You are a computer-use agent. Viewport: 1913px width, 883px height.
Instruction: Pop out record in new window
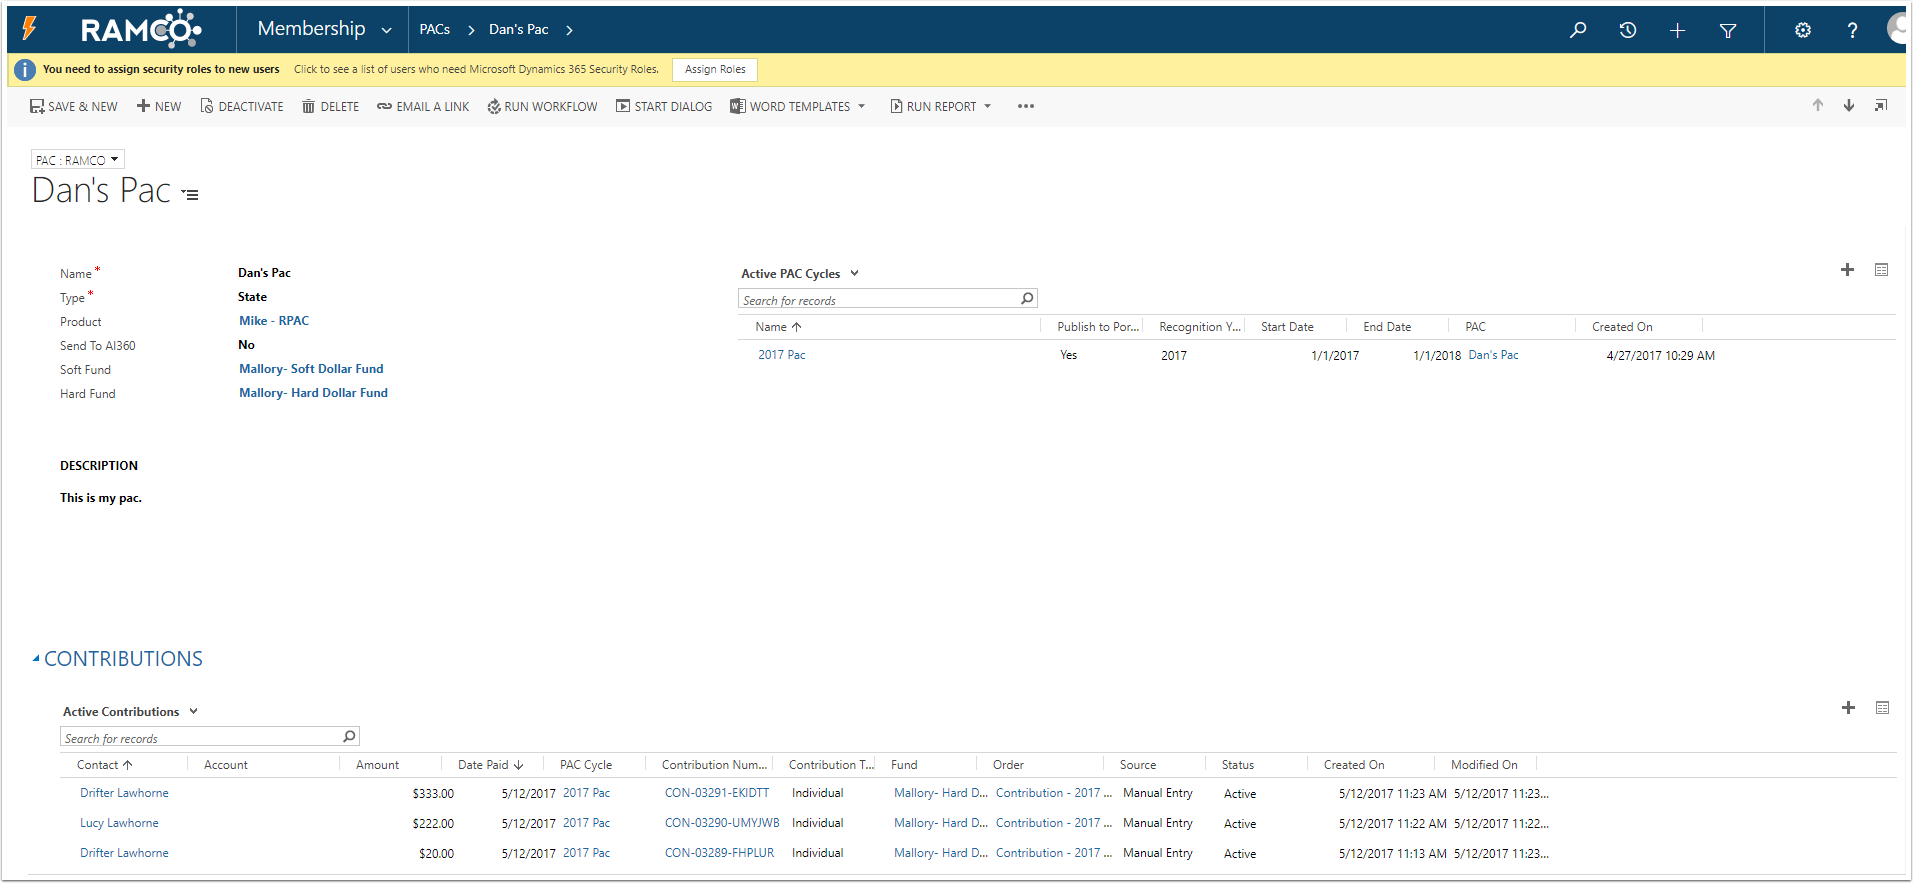point(1881,105)
